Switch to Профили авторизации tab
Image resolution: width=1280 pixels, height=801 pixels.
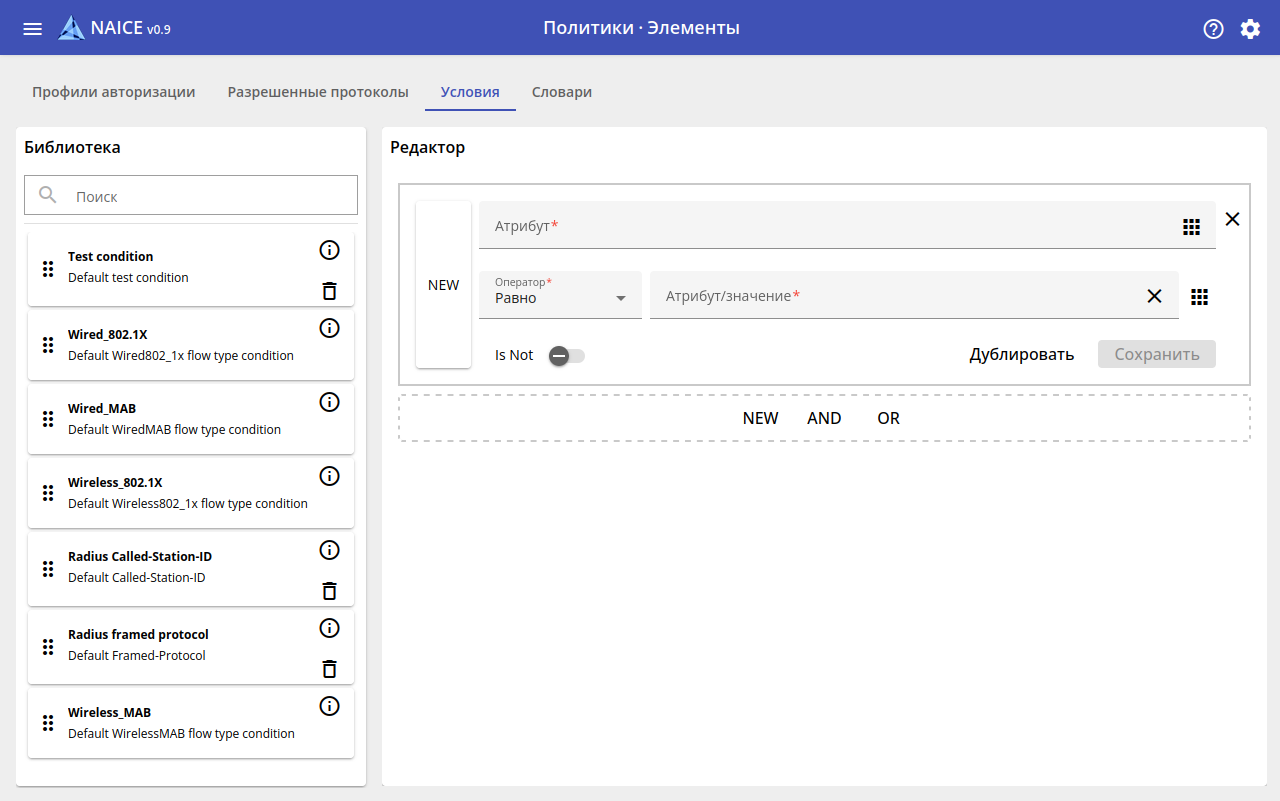tap(113, 92)
